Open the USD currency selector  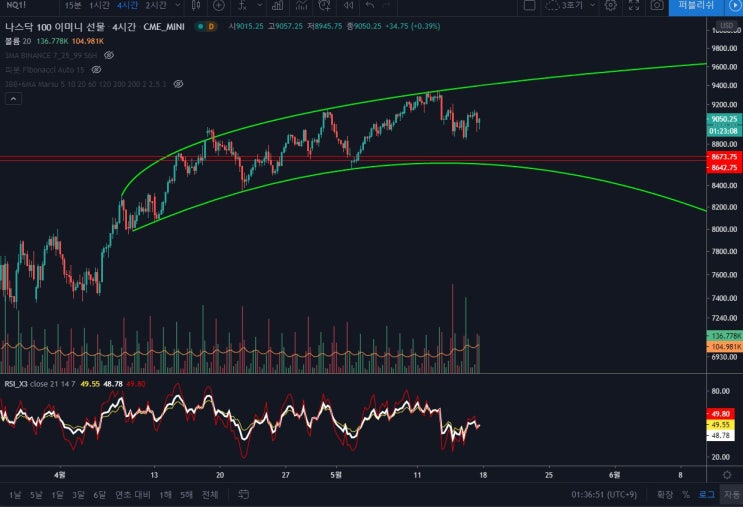coord(726,25)
